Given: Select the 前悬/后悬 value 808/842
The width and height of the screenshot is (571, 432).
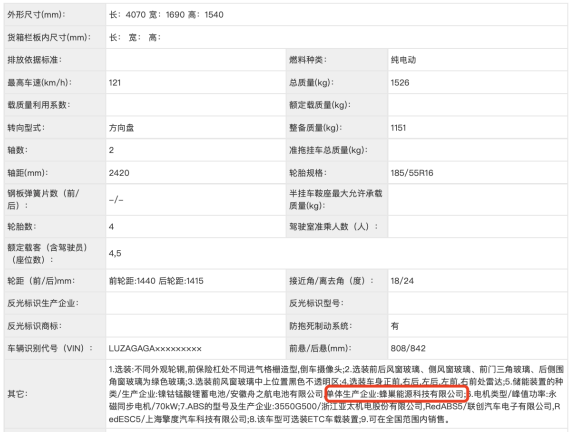Looking at the screenshot, I should [408, 348].
